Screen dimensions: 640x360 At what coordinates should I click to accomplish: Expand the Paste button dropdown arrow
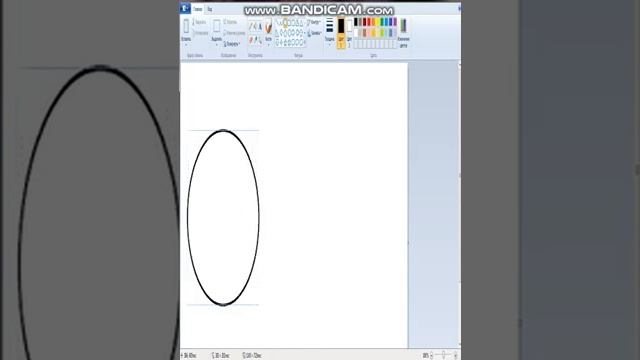pyautogui.click(x=187, y=43)
